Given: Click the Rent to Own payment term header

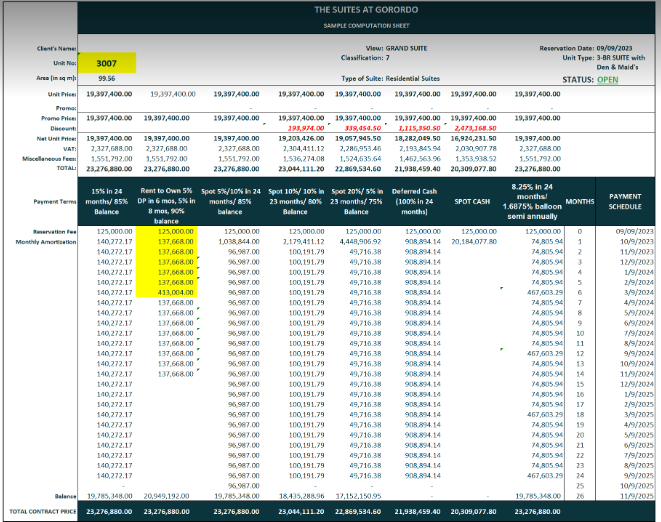Looking at the screenshot, I should coord(170,183).
